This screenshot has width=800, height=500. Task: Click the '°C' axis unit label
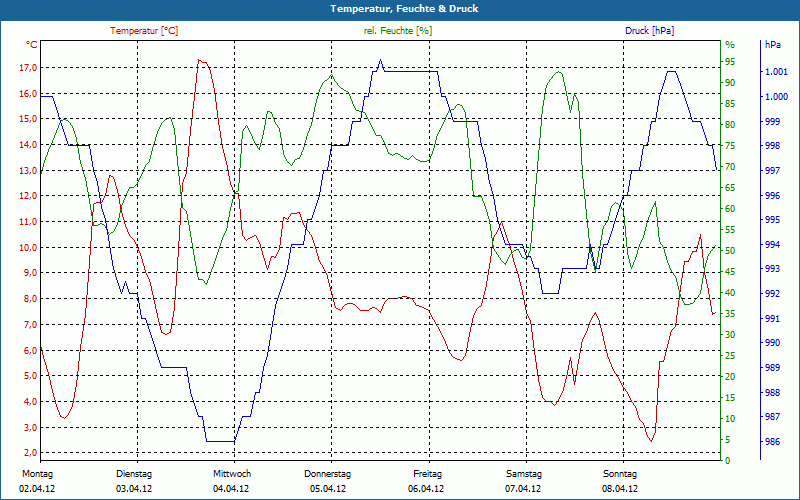click(x=32, y=45)
